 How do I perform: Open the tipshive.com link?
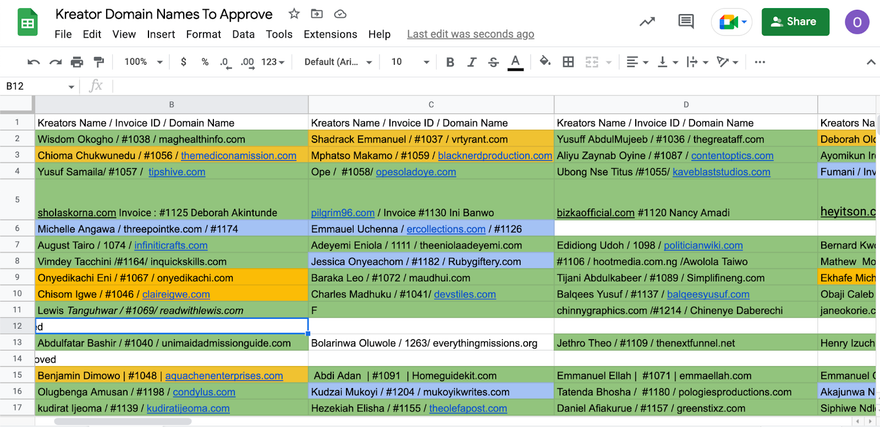click(177, 172)
